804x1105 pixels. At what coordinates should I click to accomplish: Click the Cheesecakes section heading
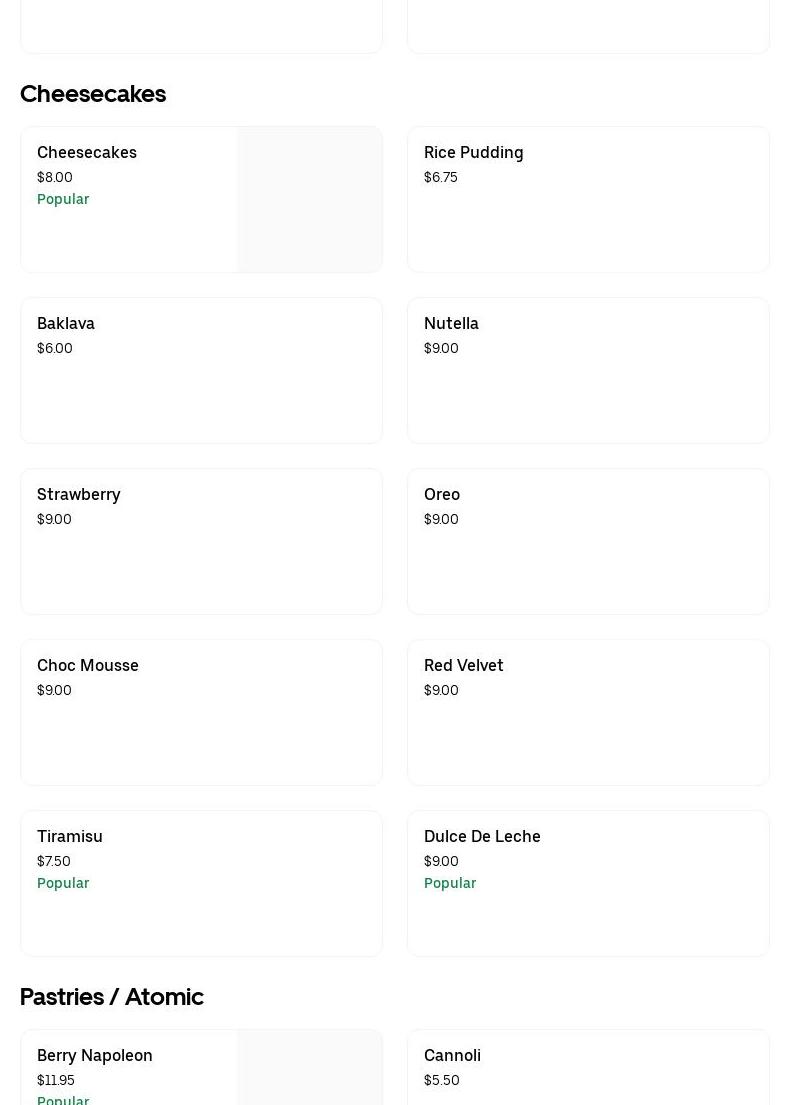[x=93, y=94]
